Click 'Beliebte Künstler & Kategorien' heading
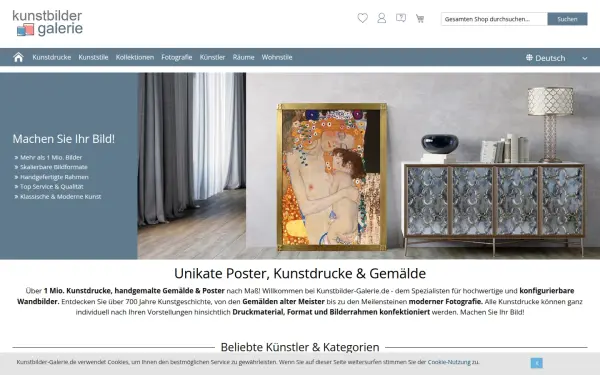This screenshot has height=375, width=600. (300, 347)
